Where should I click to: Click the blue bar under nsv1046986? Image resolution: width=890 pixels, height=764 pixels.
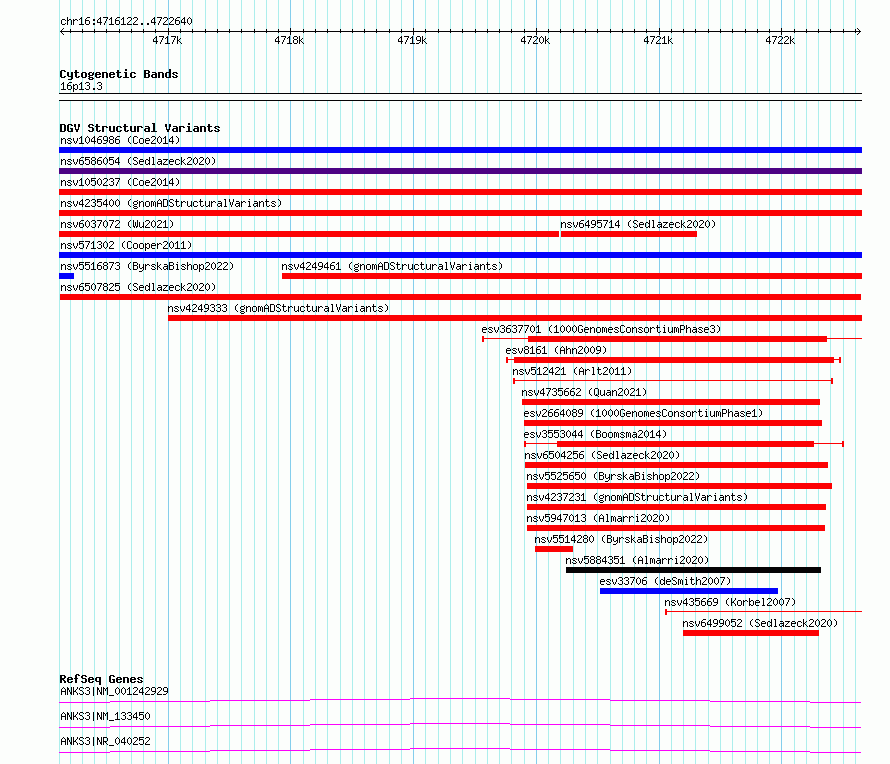click(460, 150)
